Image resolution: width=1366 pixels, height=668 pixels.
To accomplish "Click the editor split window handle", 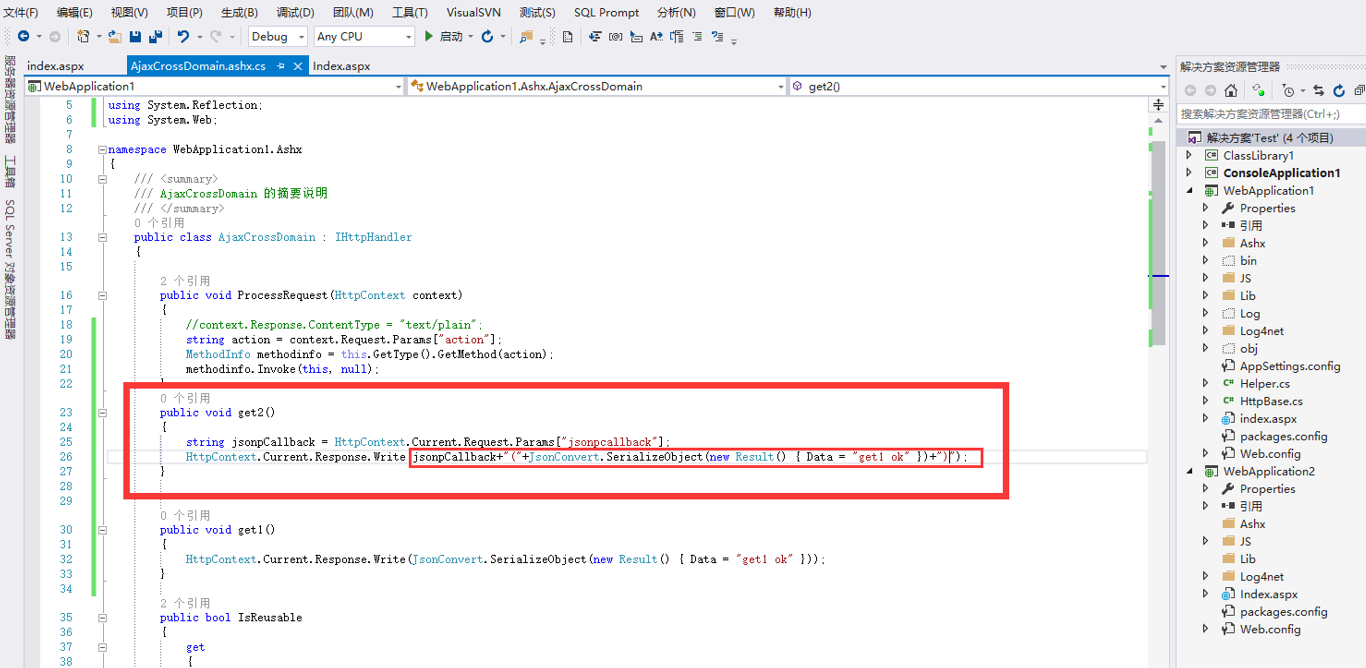I will click(x=1159, y=104).
